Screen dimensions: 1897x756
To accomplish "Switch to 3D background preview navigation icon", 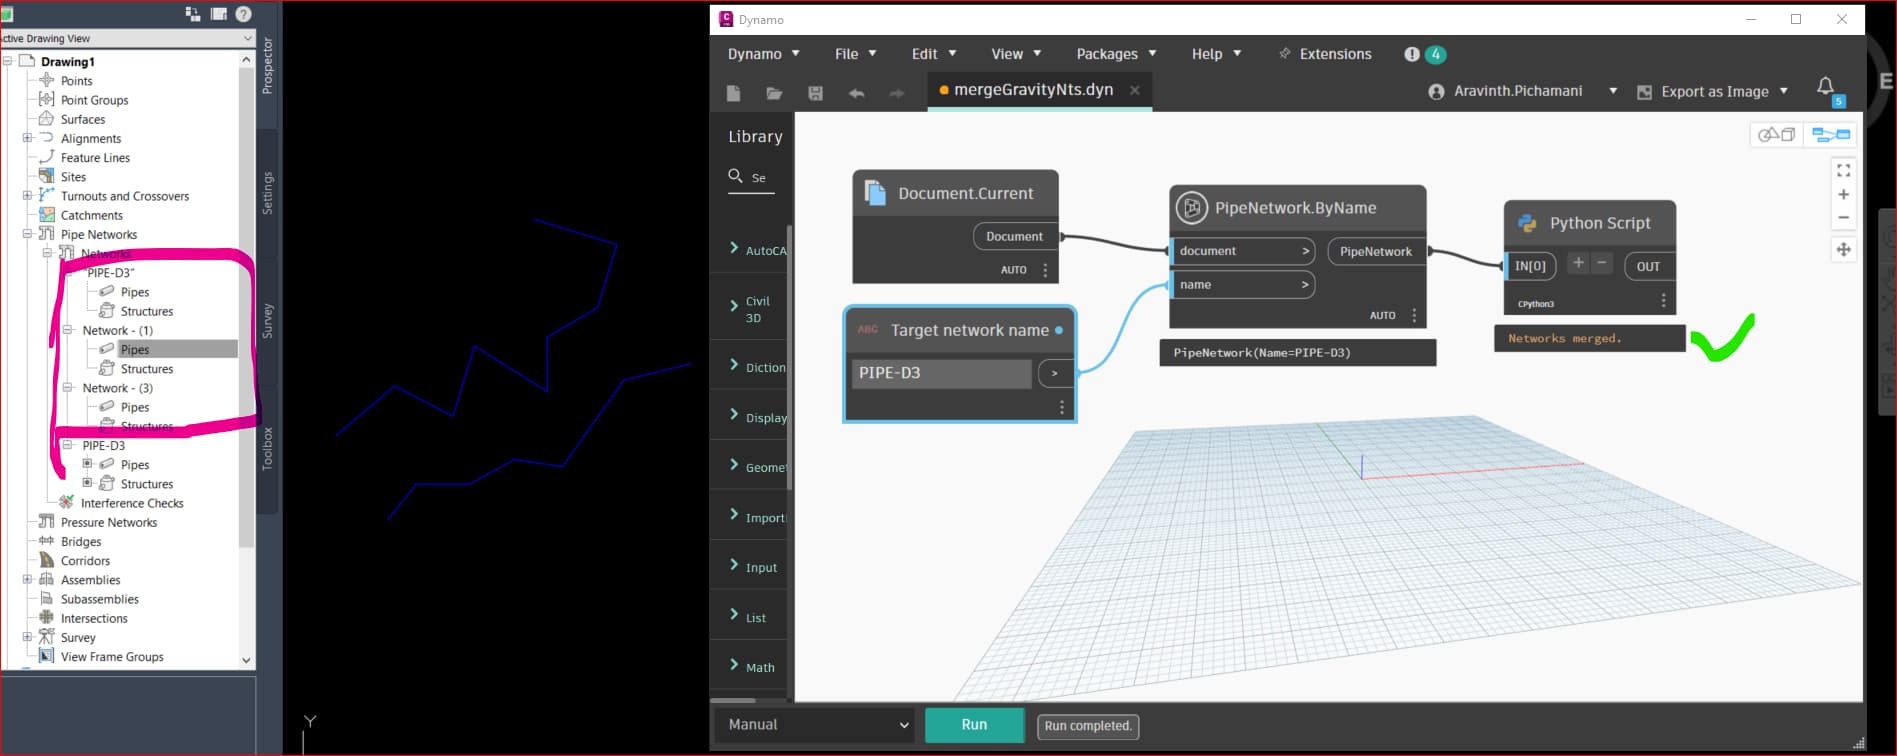I will click(1777, 134).
